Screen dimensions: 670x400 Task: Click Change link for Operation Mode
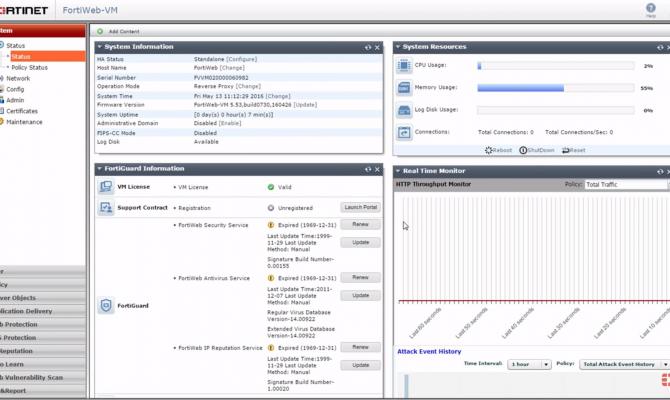pos(248,86)
